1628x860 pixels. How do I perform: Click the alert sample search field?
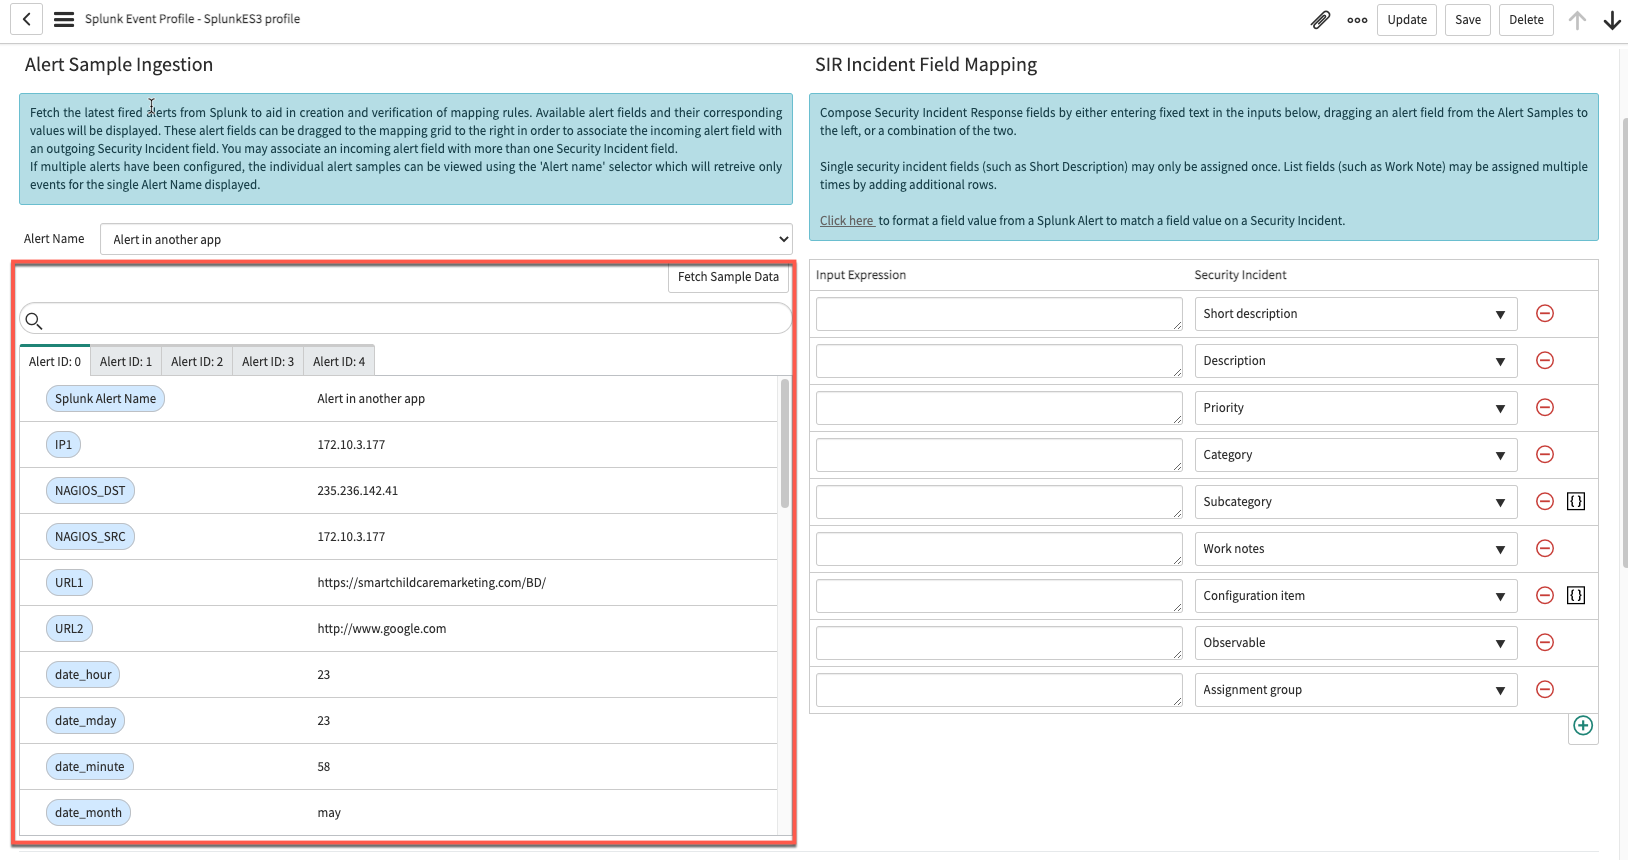[406, 319]
